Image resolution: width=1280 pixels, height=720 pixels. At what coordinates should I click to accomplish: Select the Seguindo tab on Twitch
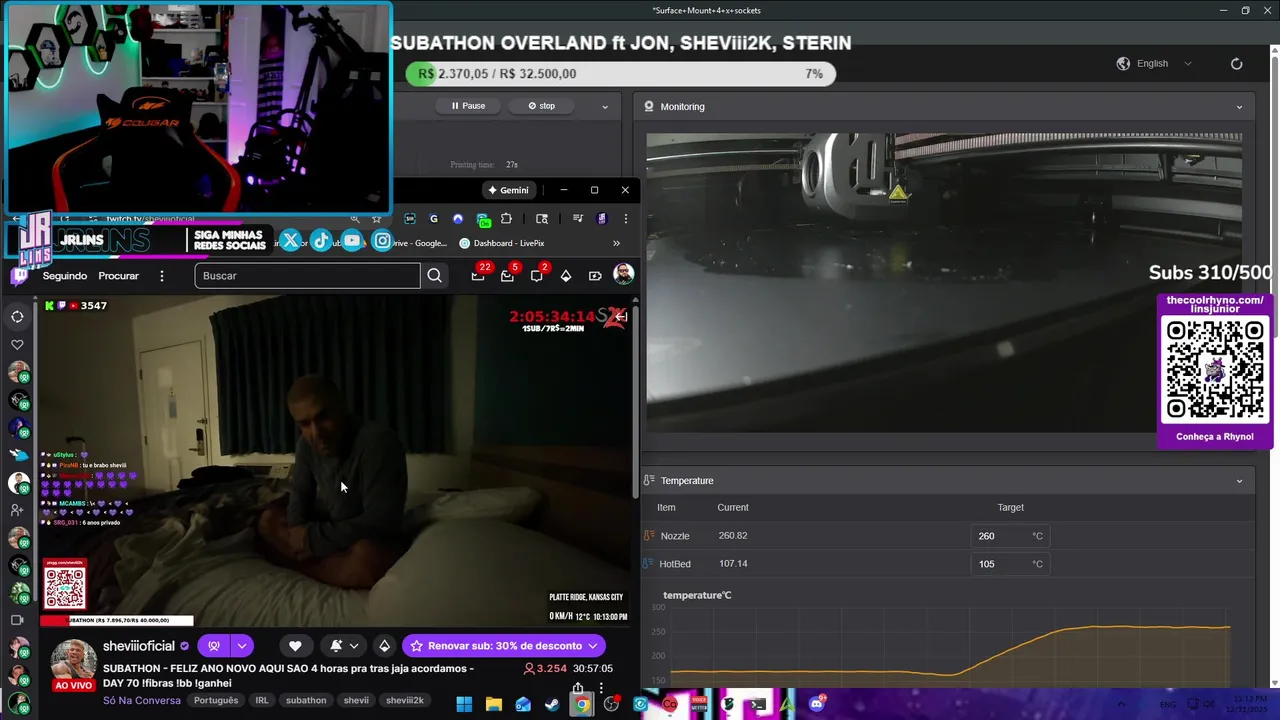(65, 276)
